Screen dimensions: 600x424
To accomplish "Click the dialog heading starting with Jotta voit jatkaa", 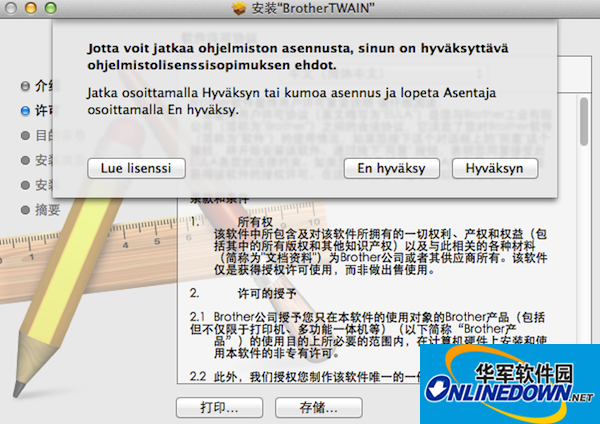I will pos(298,57).
